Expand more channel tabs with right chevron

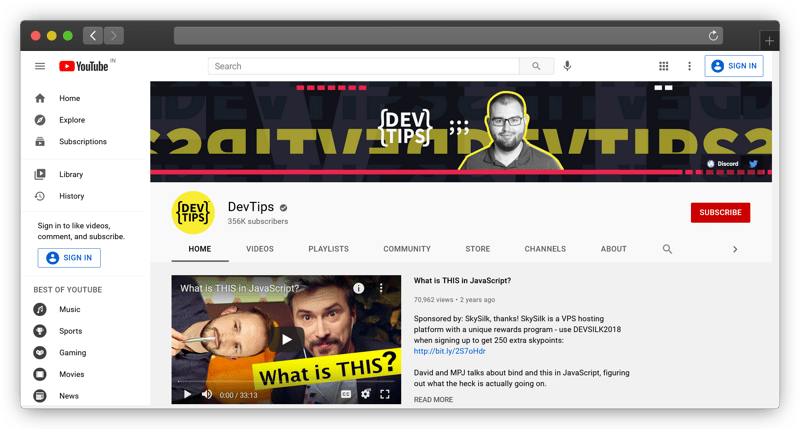click(x=735, y=249)
